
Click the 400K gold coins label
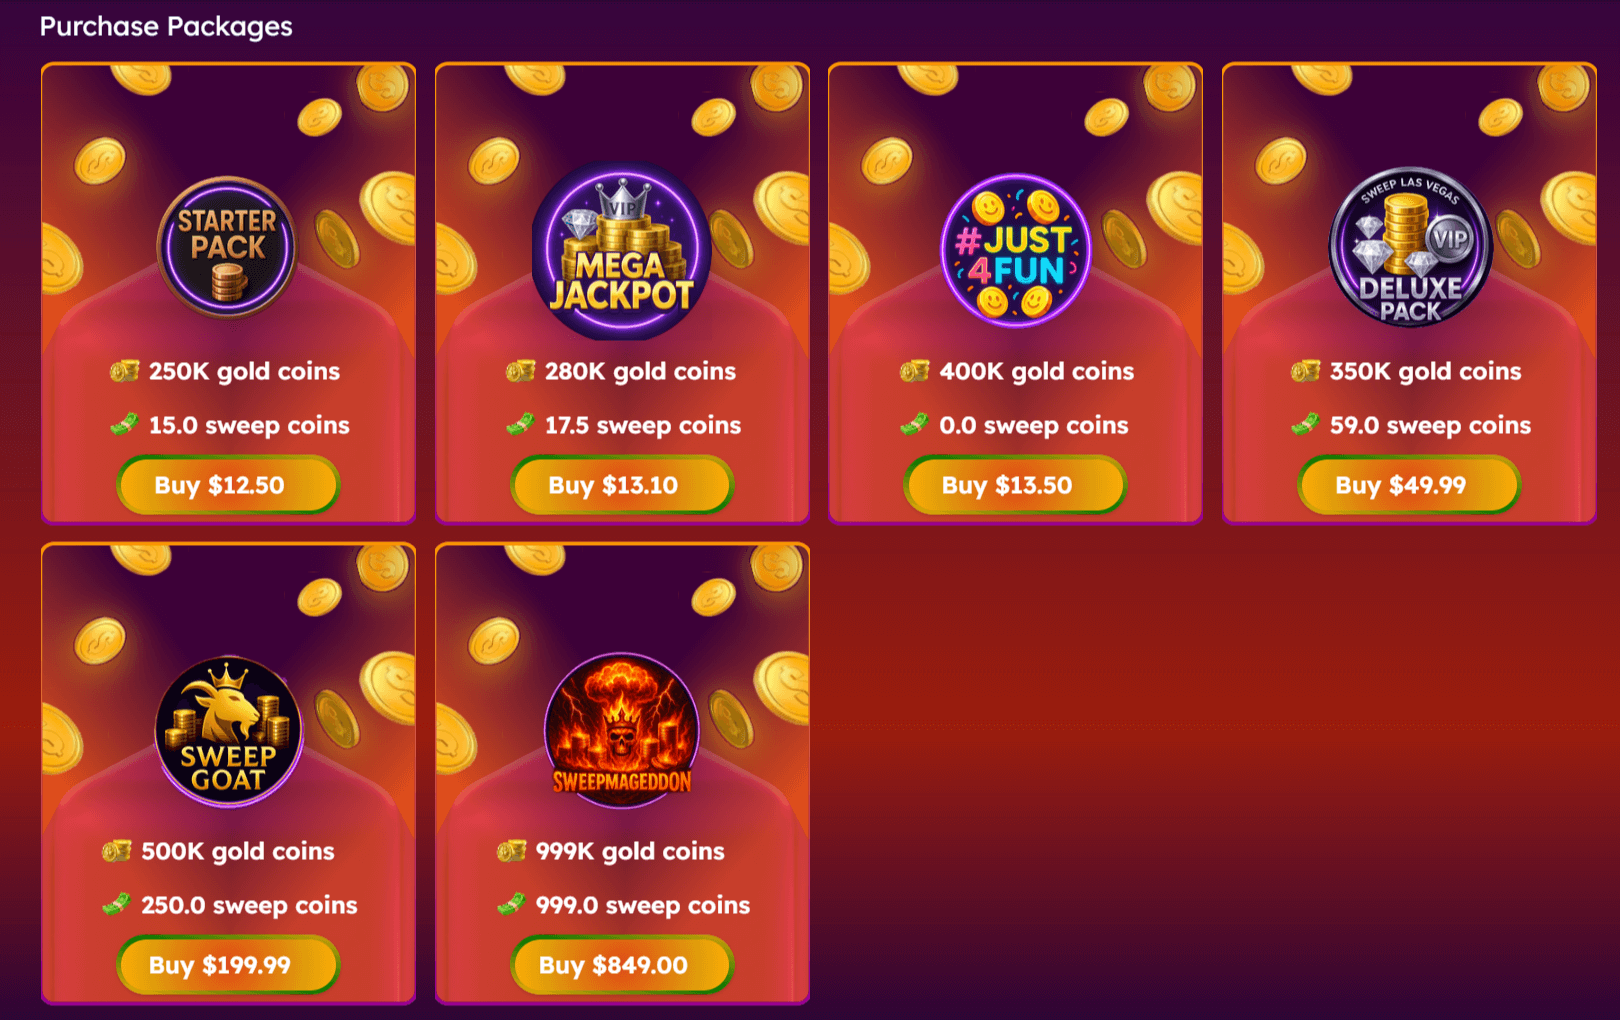[1037, 371]
